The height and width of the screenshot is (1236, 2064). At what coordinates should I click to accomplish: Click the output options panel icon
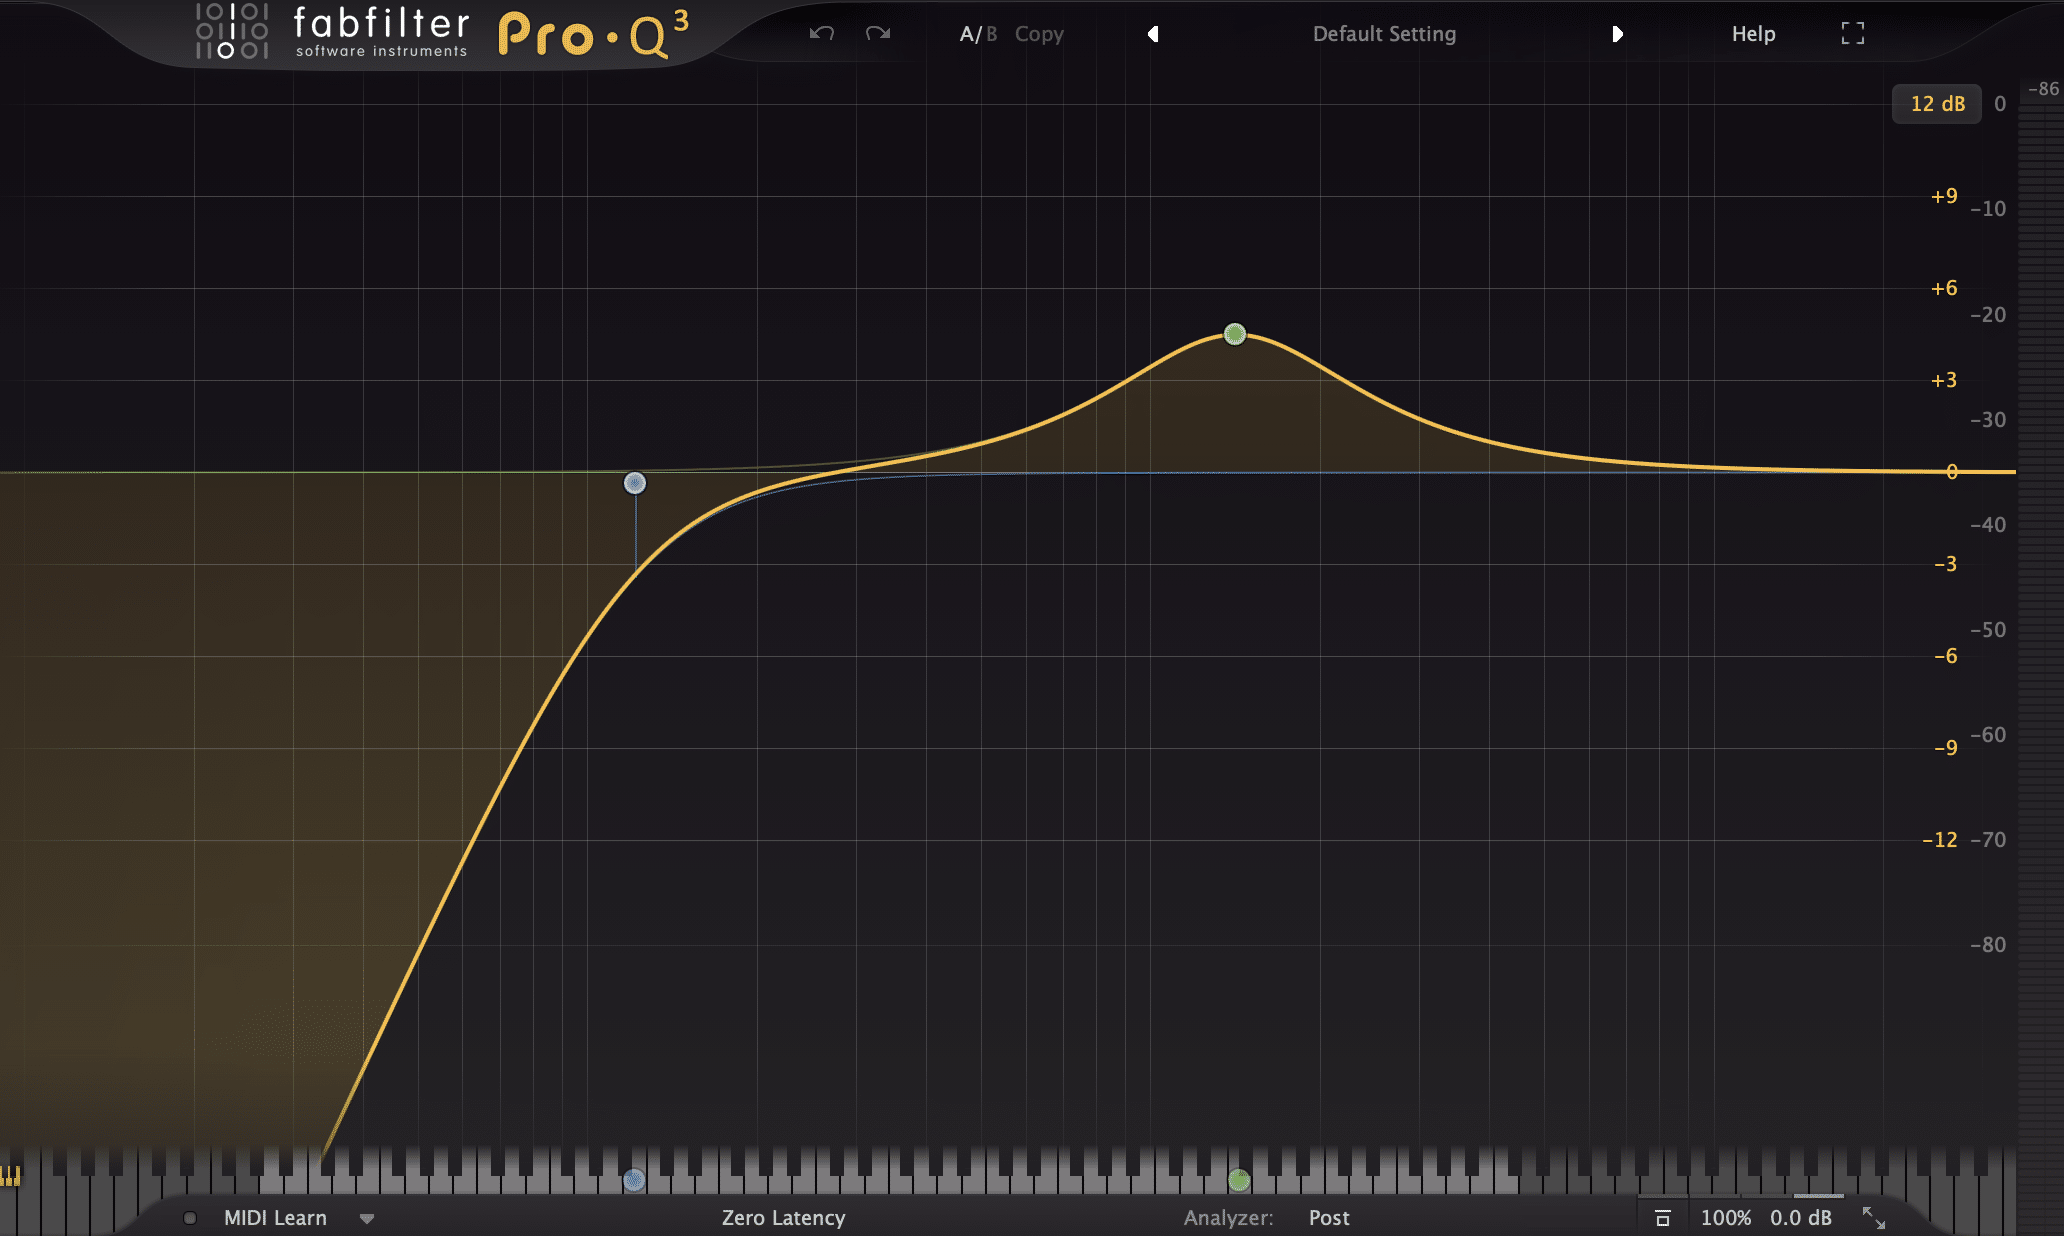1663,1218
